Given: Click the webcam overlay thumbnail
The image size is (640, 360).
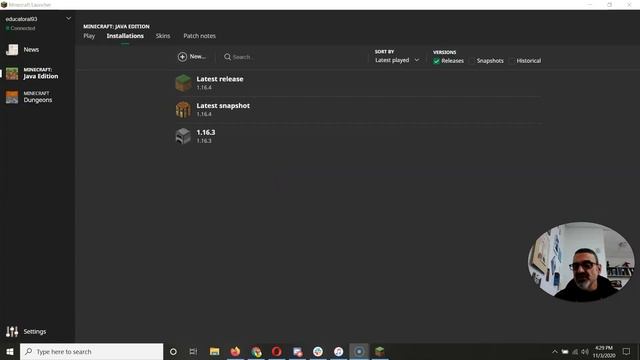Looking at the screenshot, I should [x=581, y=262].
